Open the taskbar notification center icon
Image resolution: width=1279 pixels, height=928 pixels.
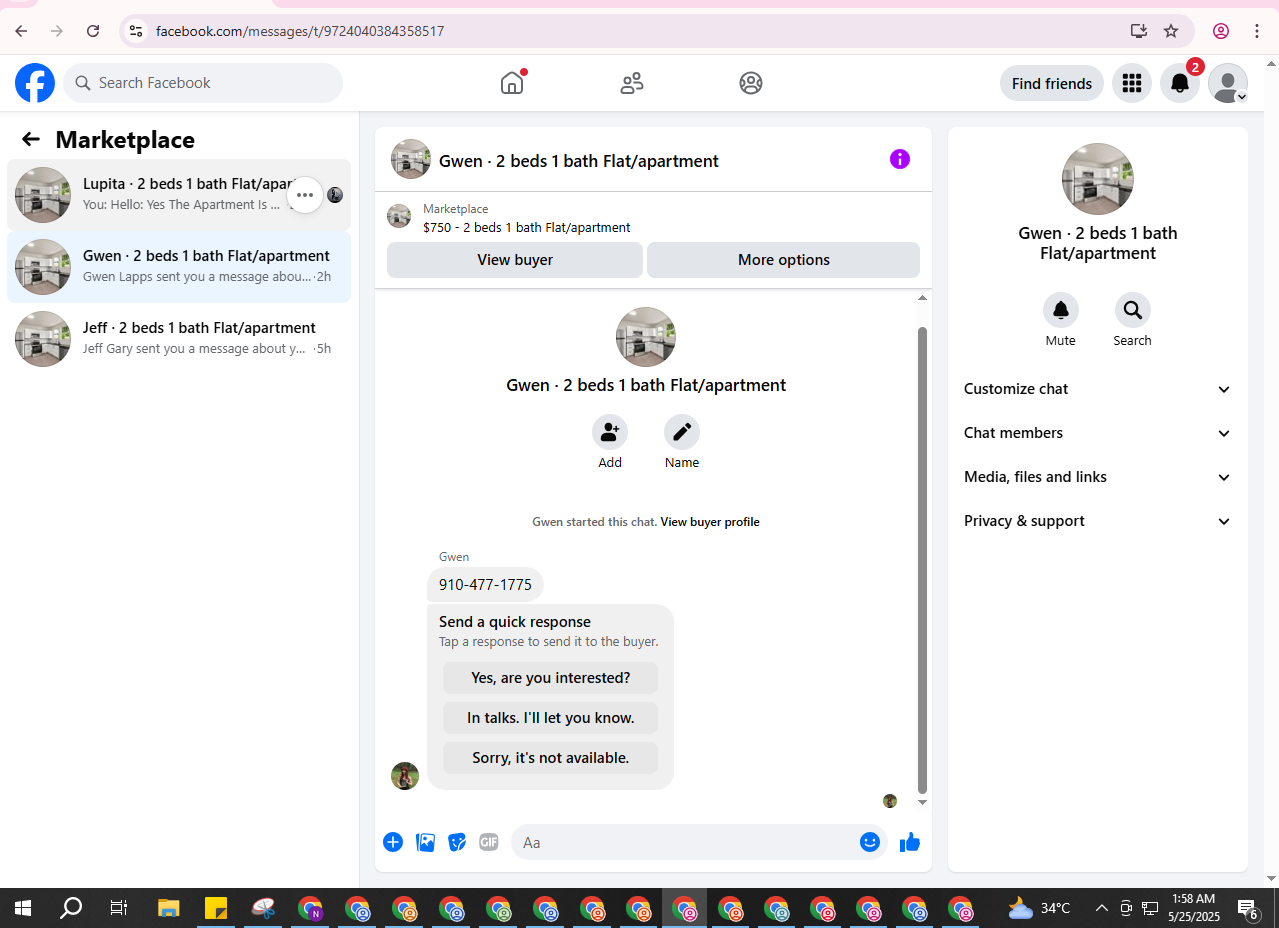click(1248, 908)
